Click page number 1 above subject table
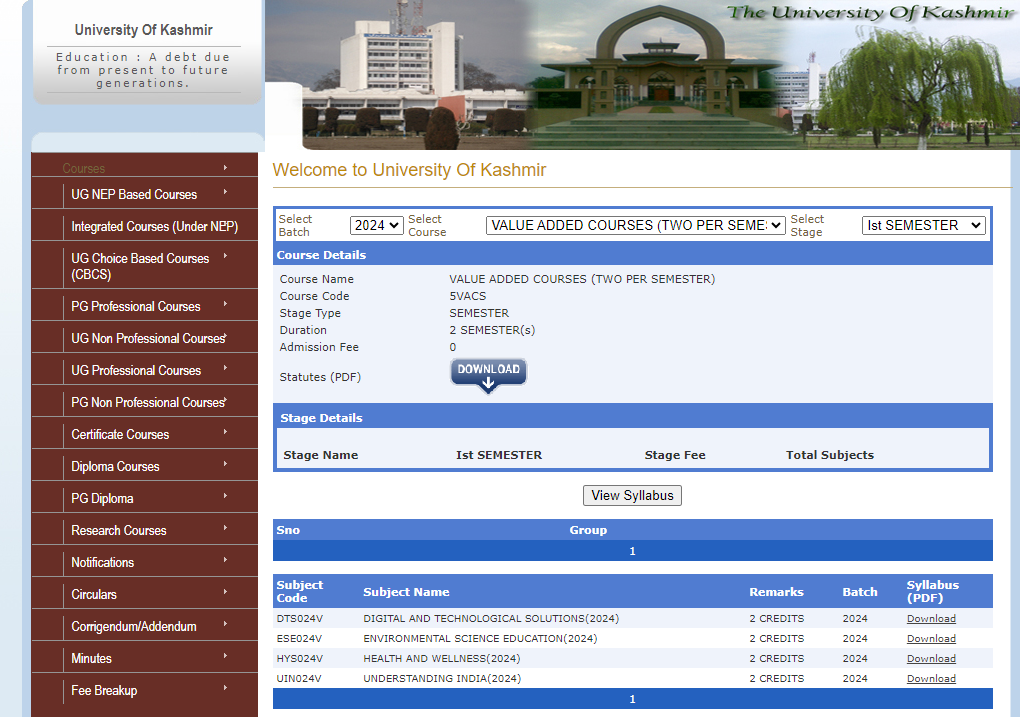The image size is (1020, 717). [632, 551]
